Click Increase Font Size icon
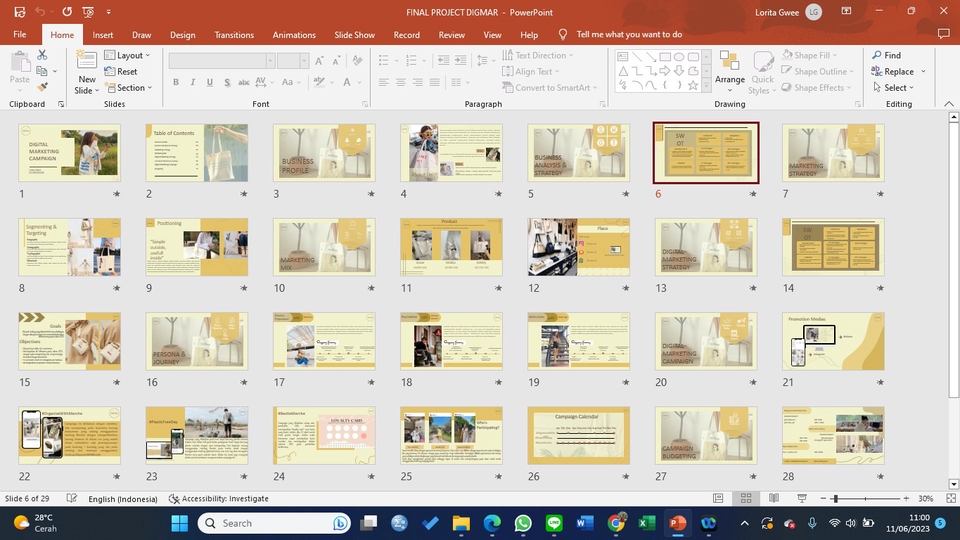This screenshot has height=540, width=960. pyautogui.click(x=319, y=60)
